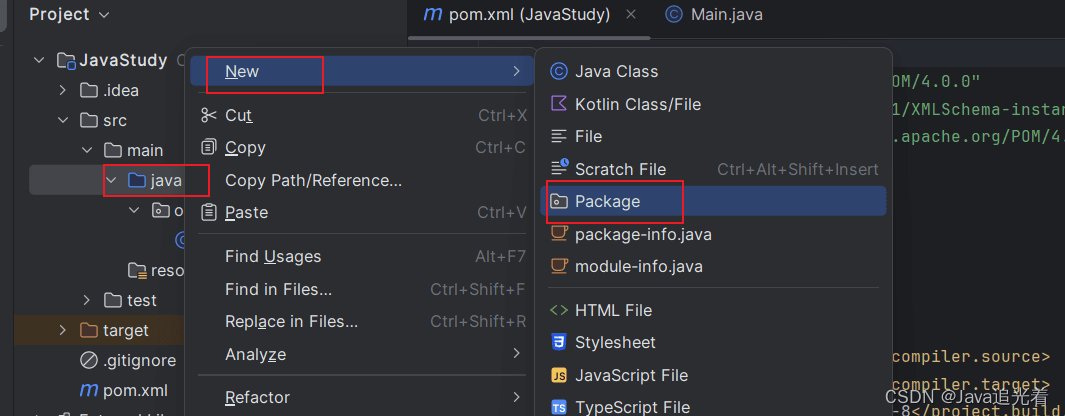The width and height of the screenshot is (1065, 416).
Task: Click the Kotlin Class/File icon
Action: coord(559,104)
